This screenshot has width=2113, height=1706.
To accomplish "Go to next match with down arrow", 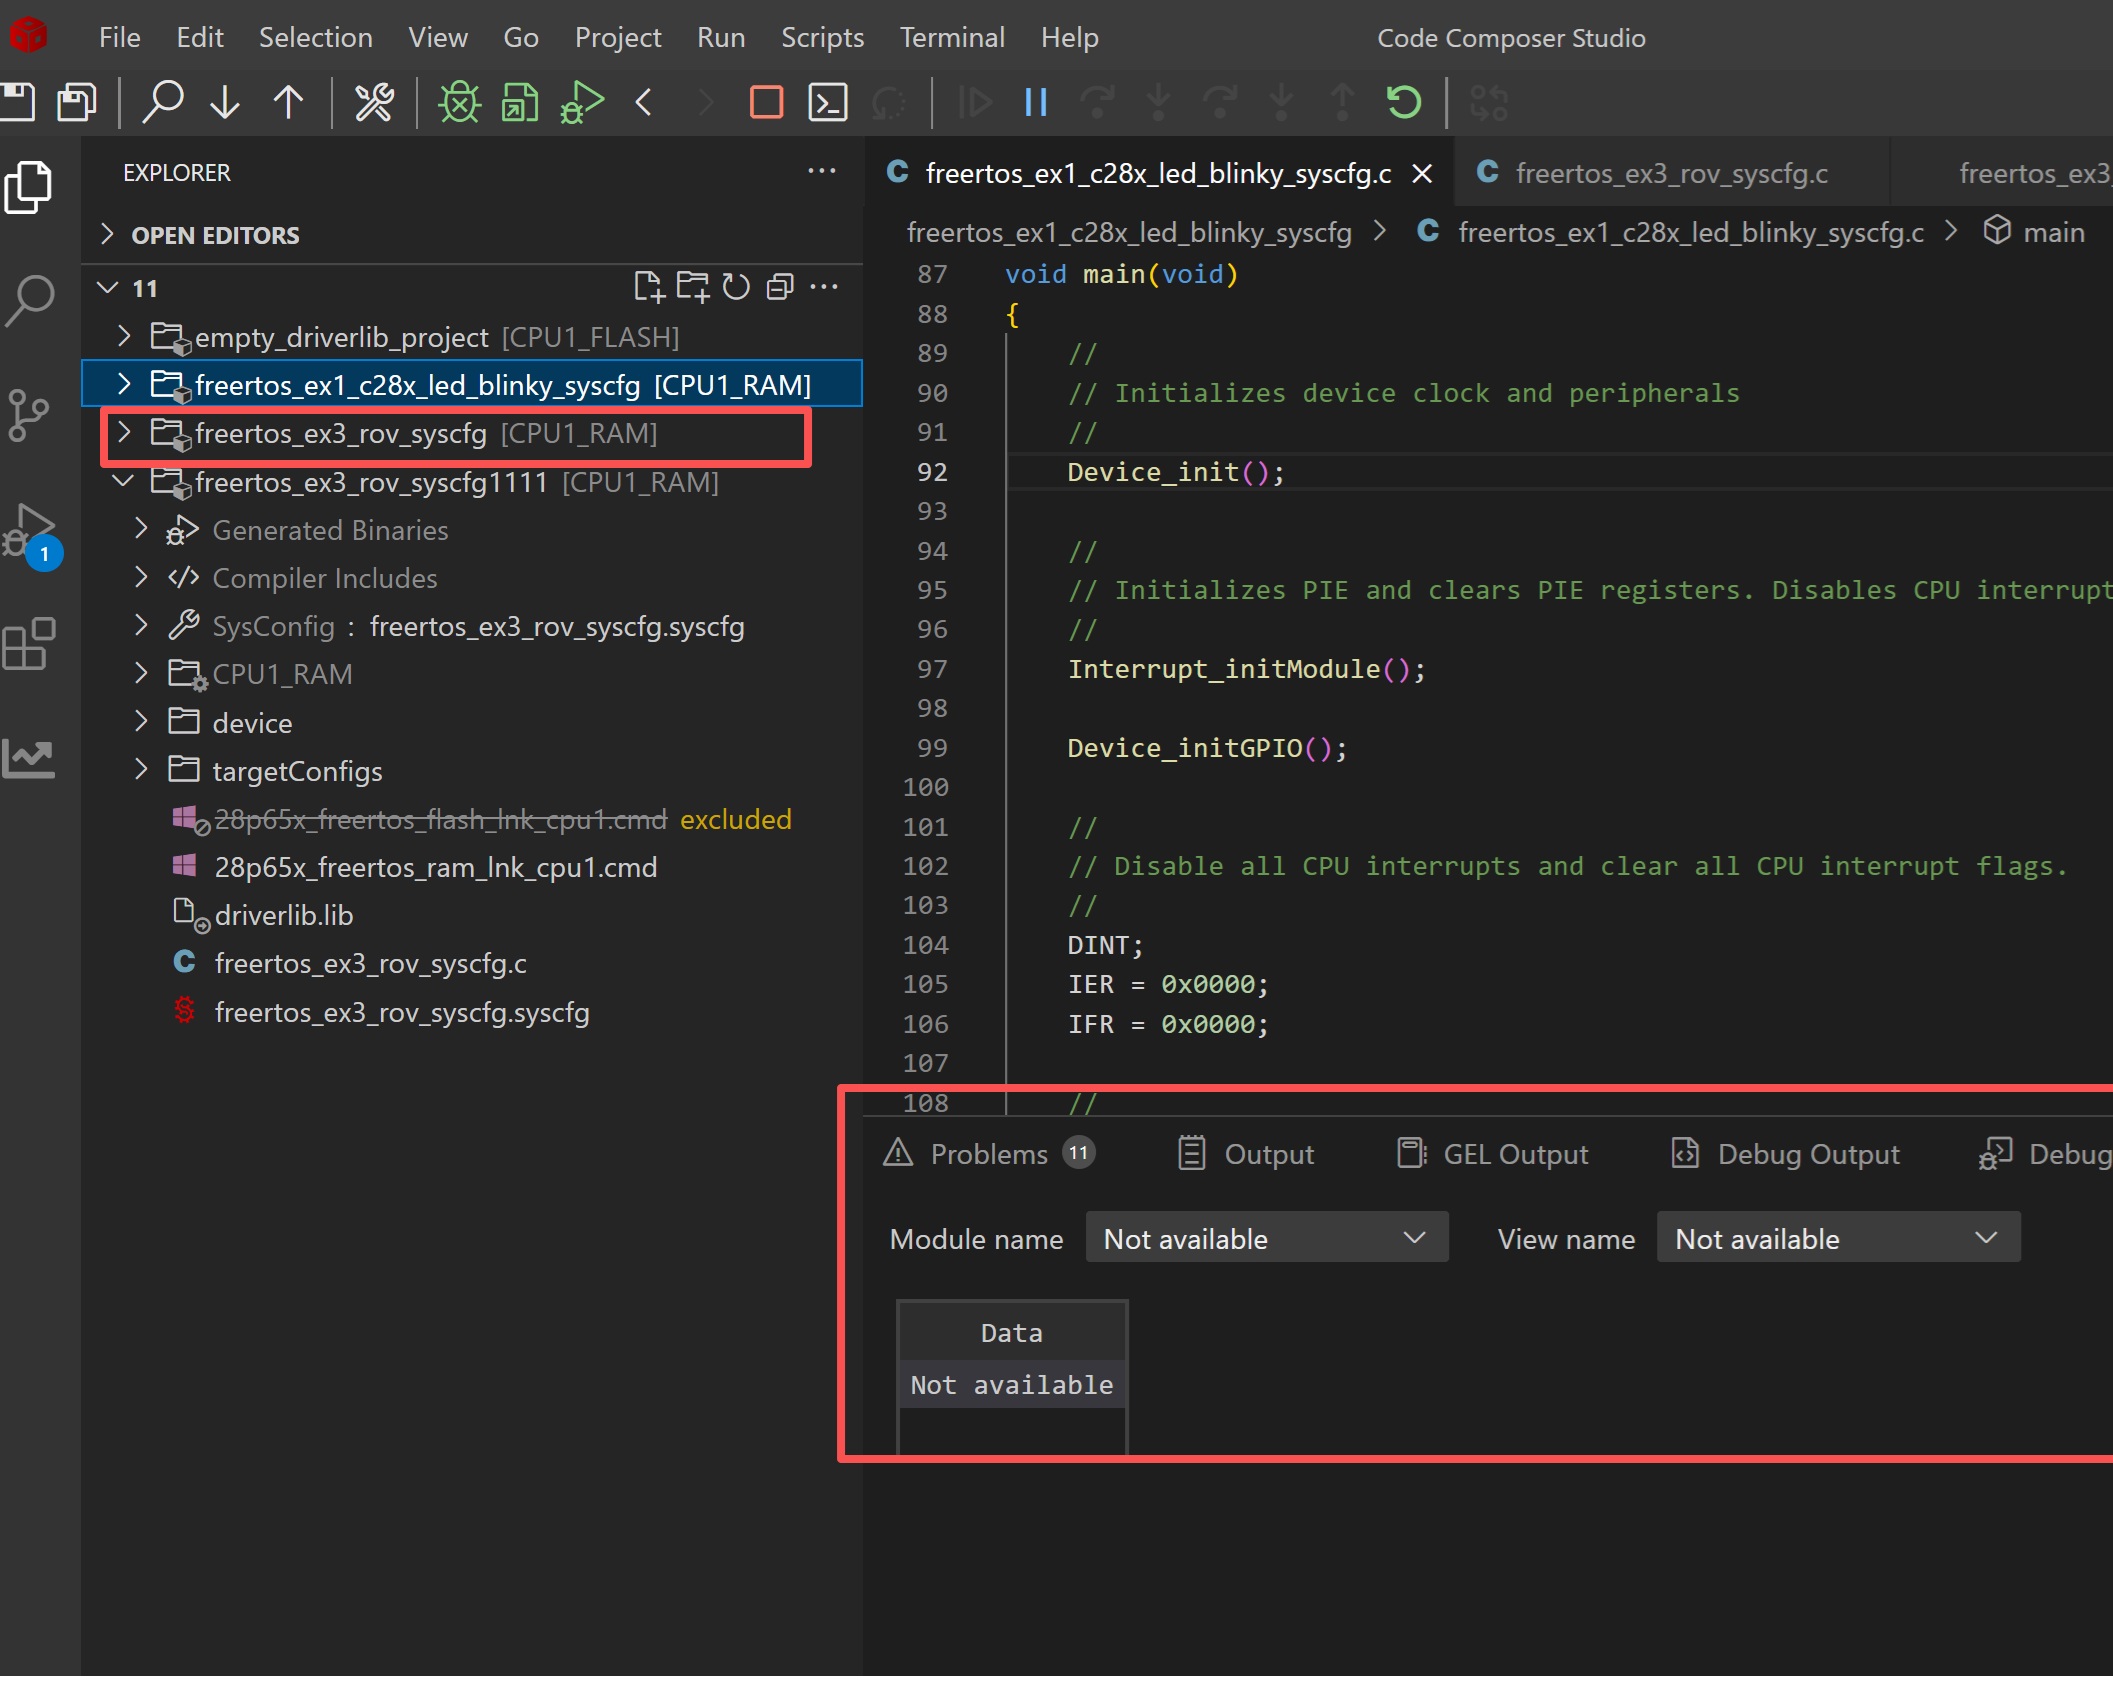I will tap(225, 102).
